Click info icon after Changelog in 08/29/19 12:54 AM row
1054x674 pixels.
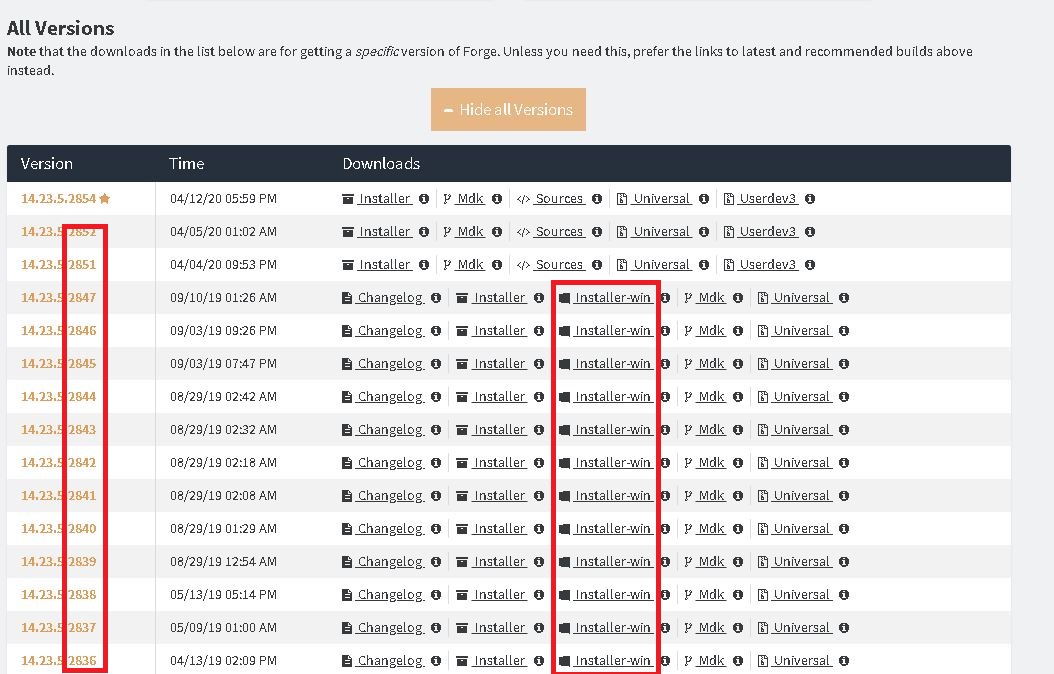click(x=436, y=561)
